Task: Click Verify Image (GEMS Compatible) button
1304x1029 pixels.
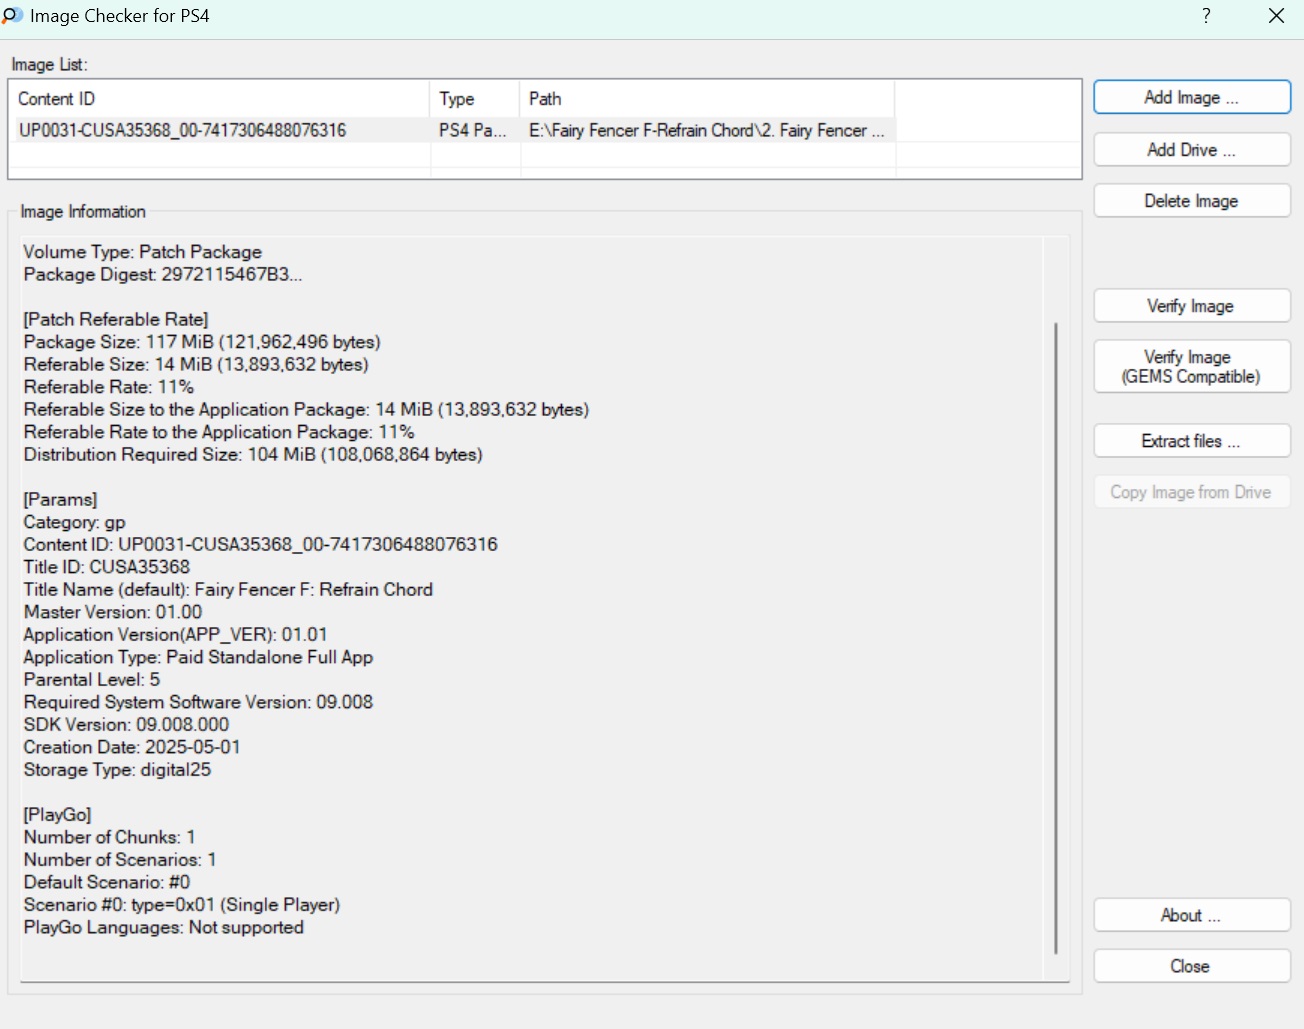Action: click(1191, 367)
